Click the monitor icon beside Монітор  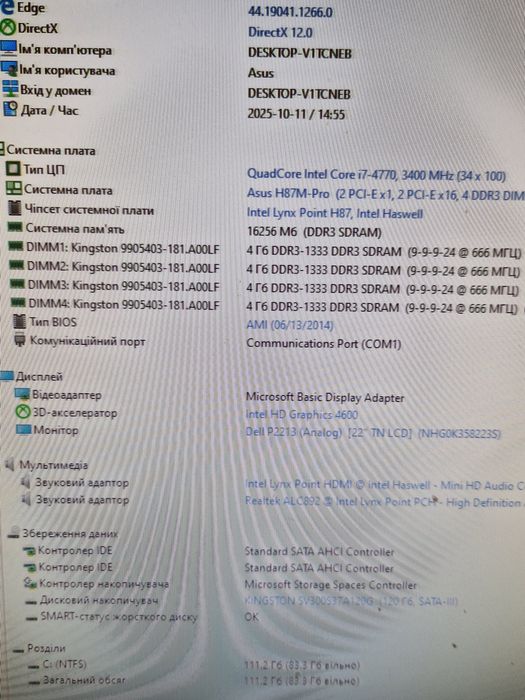coord(23,430)
